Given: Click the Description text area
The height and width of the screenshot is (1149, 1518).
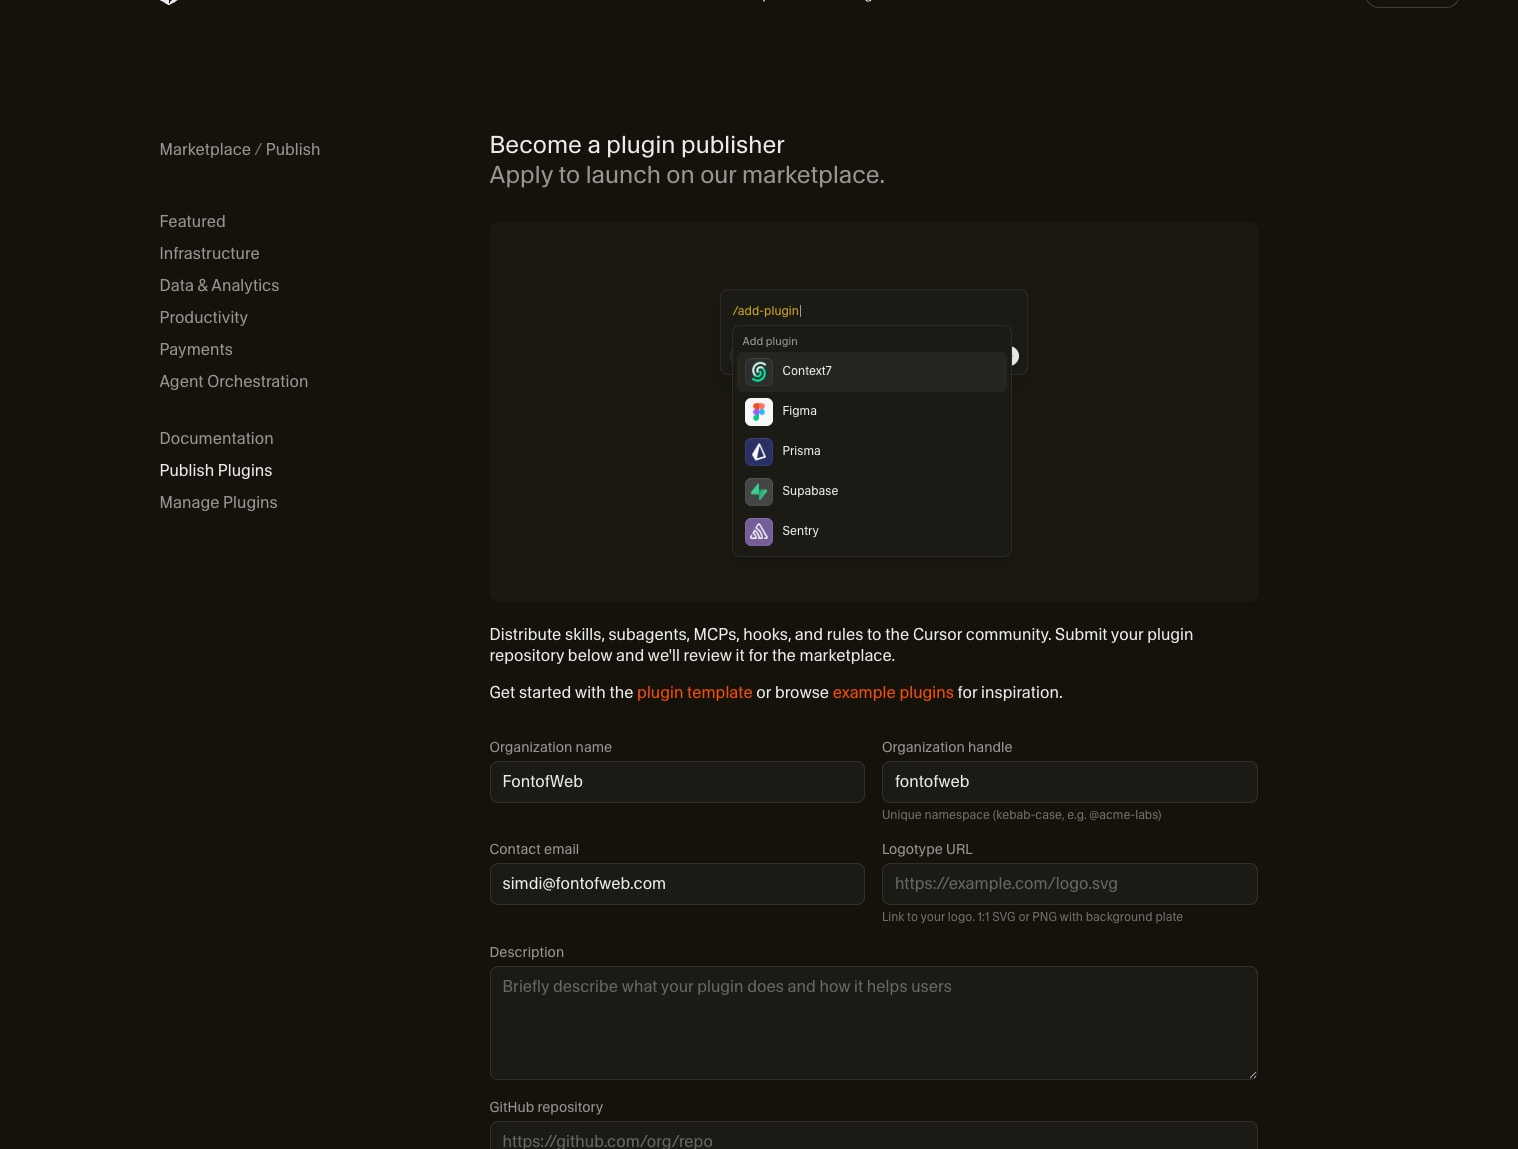Looking at the screenshot, I should click(x=873, y=1023).
